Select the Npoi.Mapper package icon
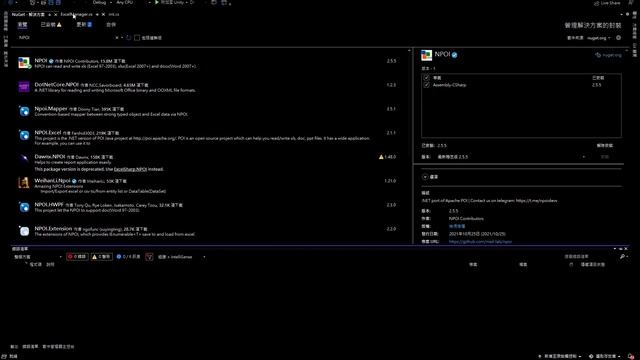The height and width of the screenshot is (360, 640). click(24, 111)
